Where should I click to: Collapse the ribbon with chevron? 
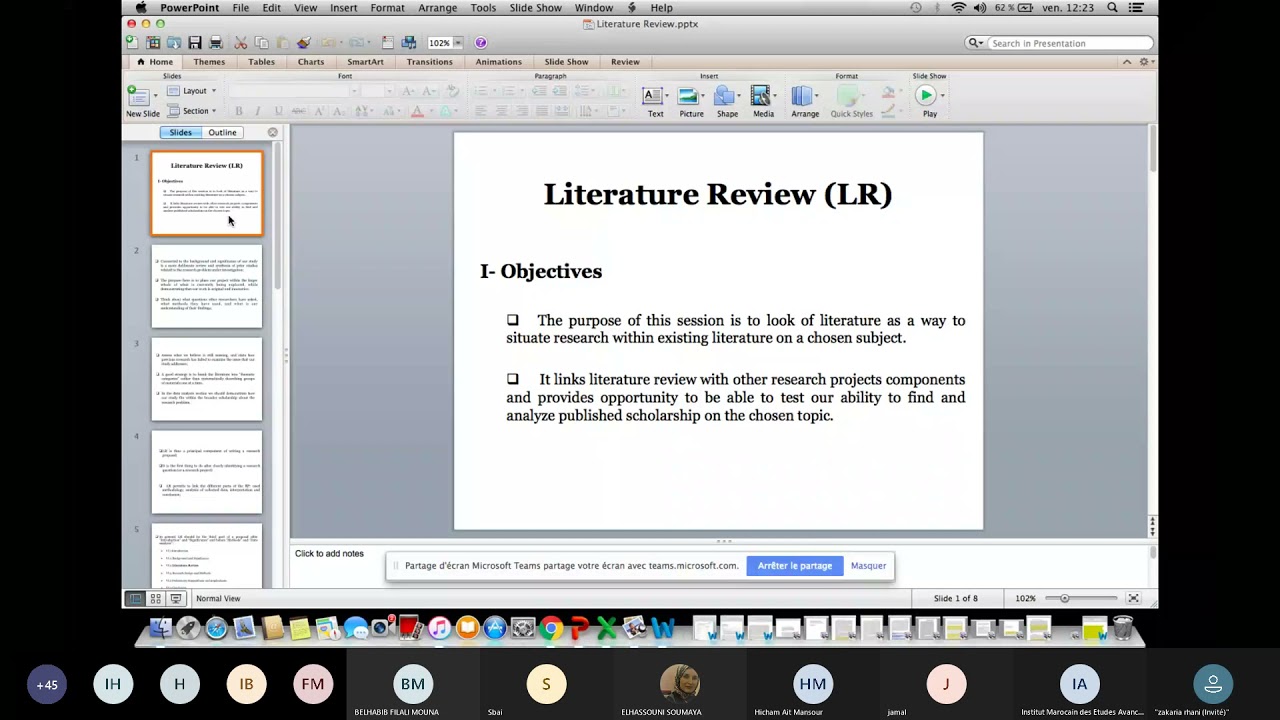tap(1127, 62)
